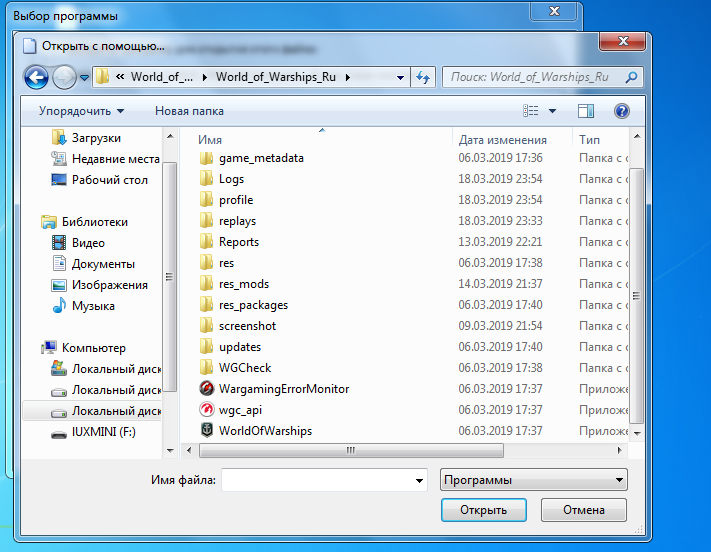Viewport: 711px width, 552px height.
Task: Click the file list vertical scrollbar thumb
Action: [637, 296]
